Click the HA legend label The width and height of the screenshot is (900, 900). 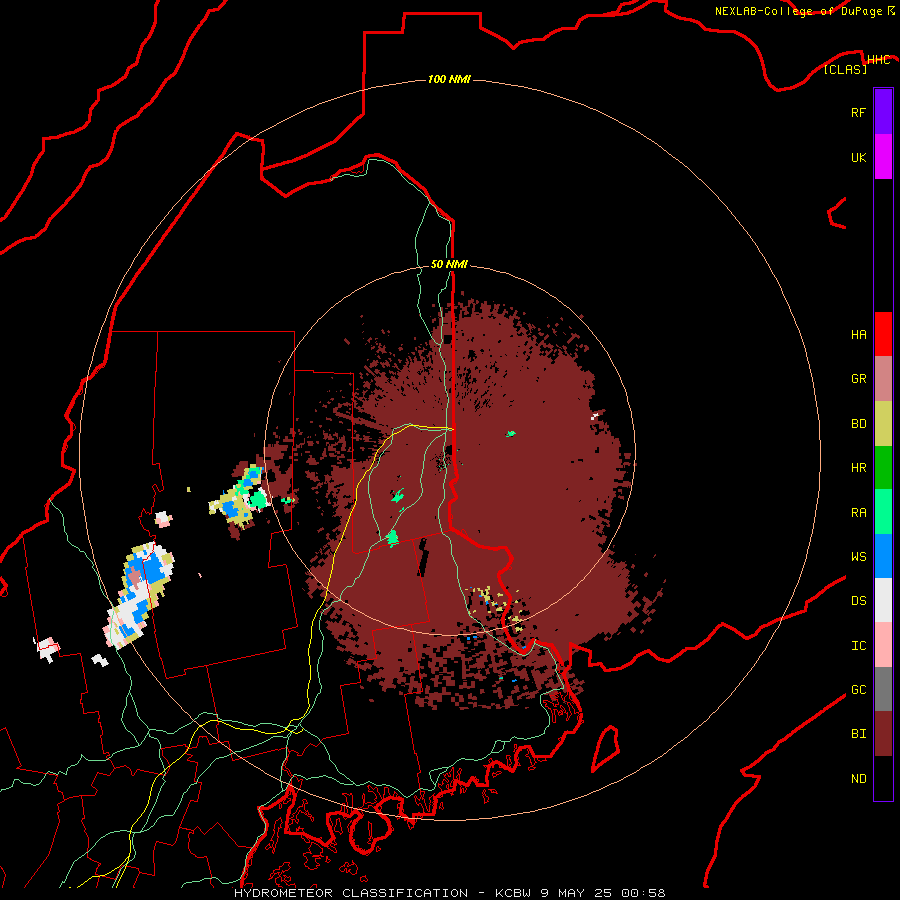click(858, 335)
